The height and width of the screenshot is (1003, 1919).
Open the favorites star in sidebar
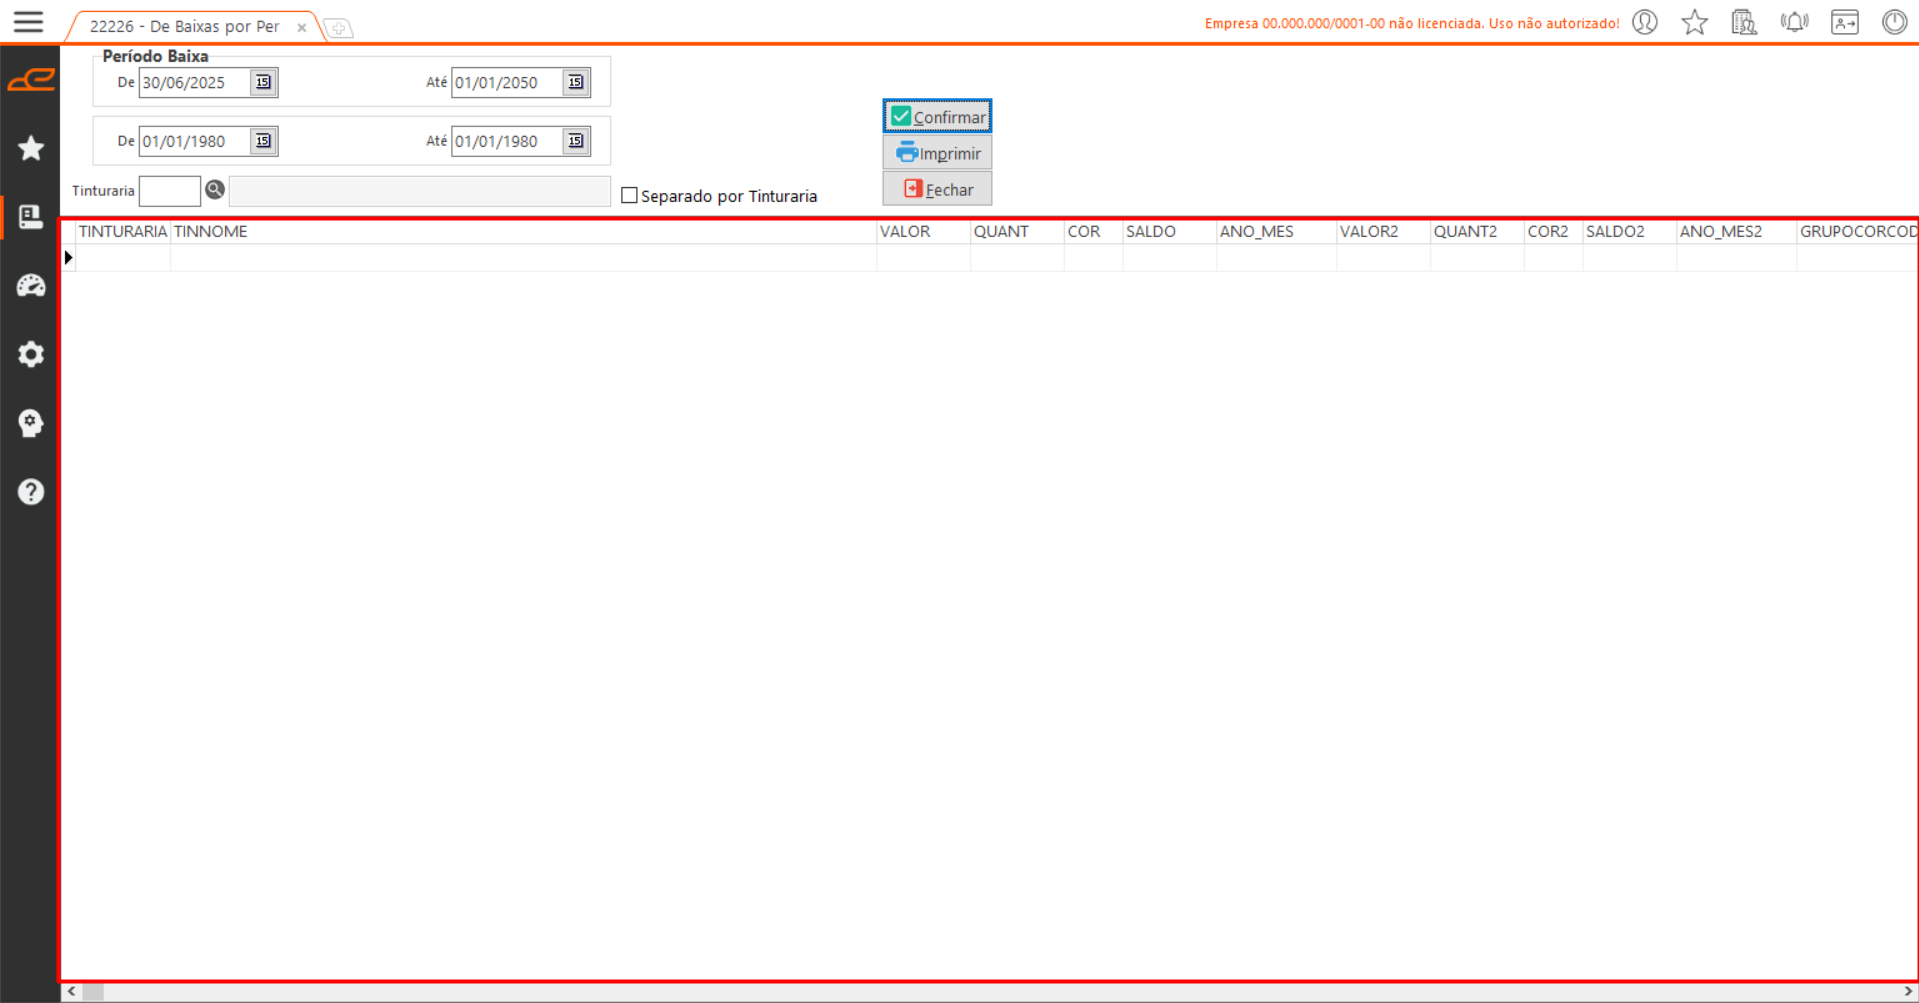coord(31,149)
